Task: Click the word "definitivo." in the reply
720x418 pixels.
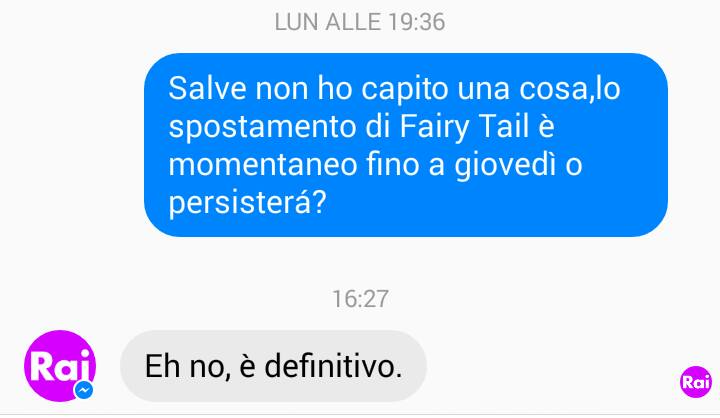Action: pyautogui.click(x=333, y=366)
